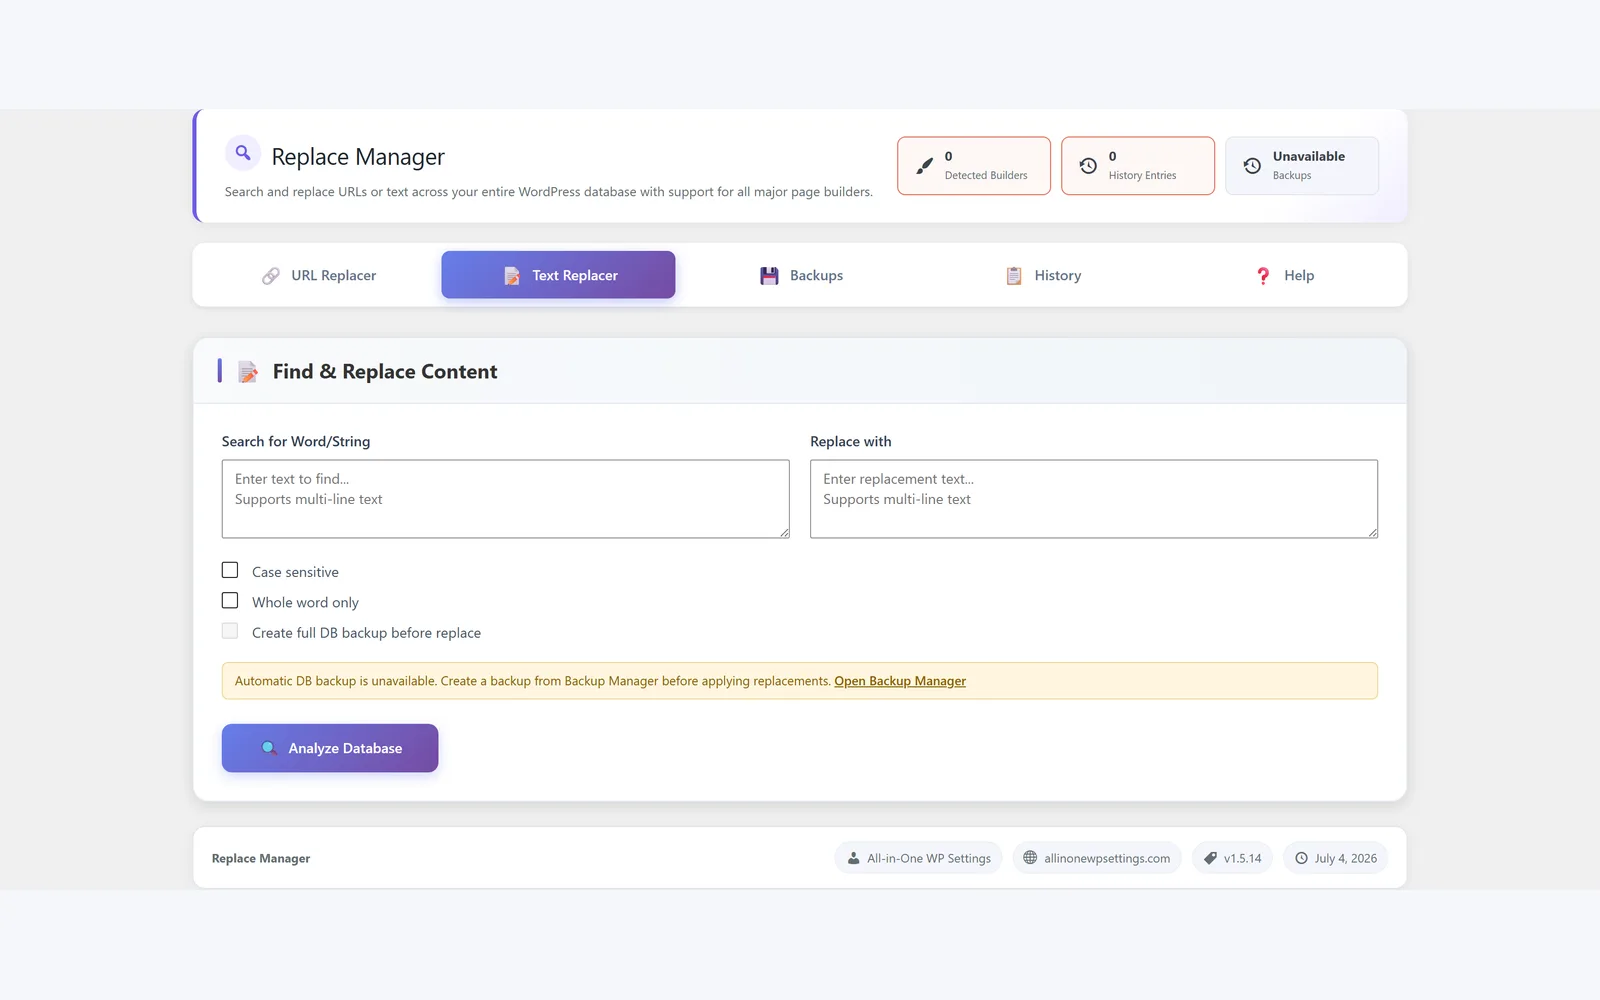1600x1000 pixels.
Task: Tick the Whole word only checkbox
Action: [230, 601]
